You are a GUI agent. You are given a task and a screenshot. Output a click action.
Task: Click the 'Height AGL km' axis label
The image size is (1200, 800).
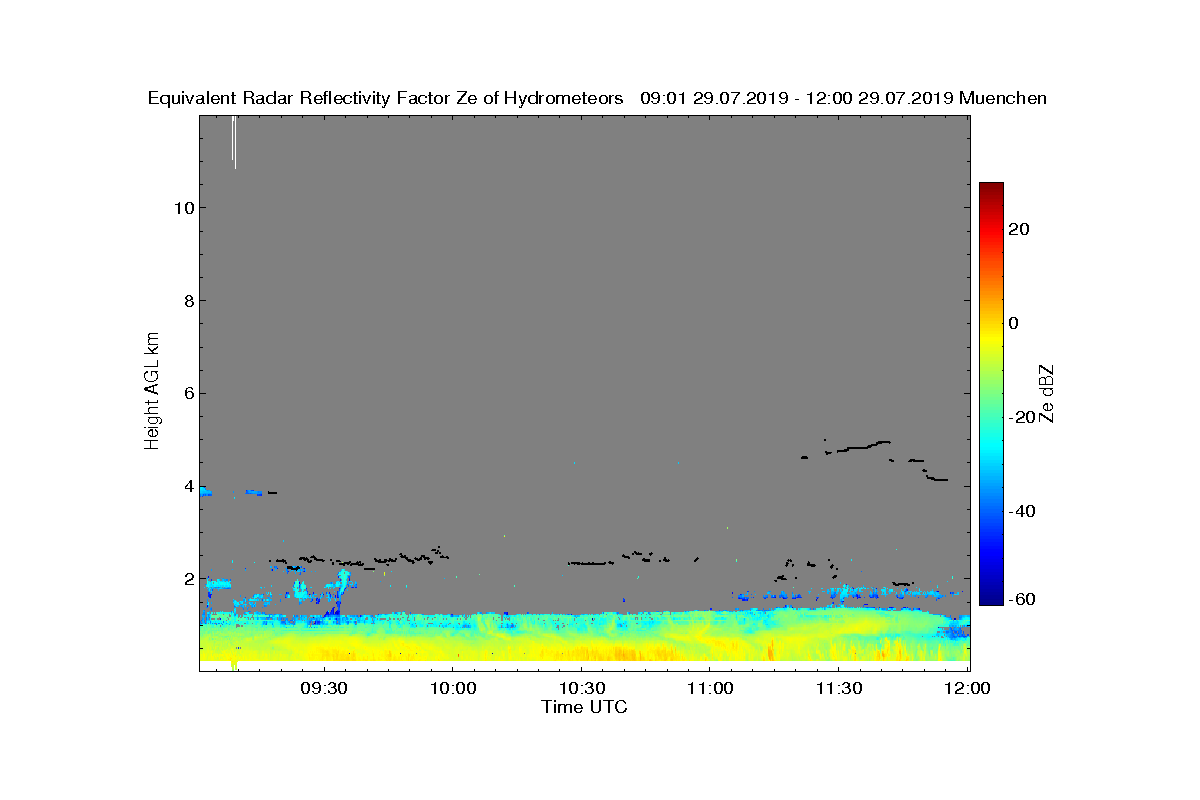[x=152, y=393]
